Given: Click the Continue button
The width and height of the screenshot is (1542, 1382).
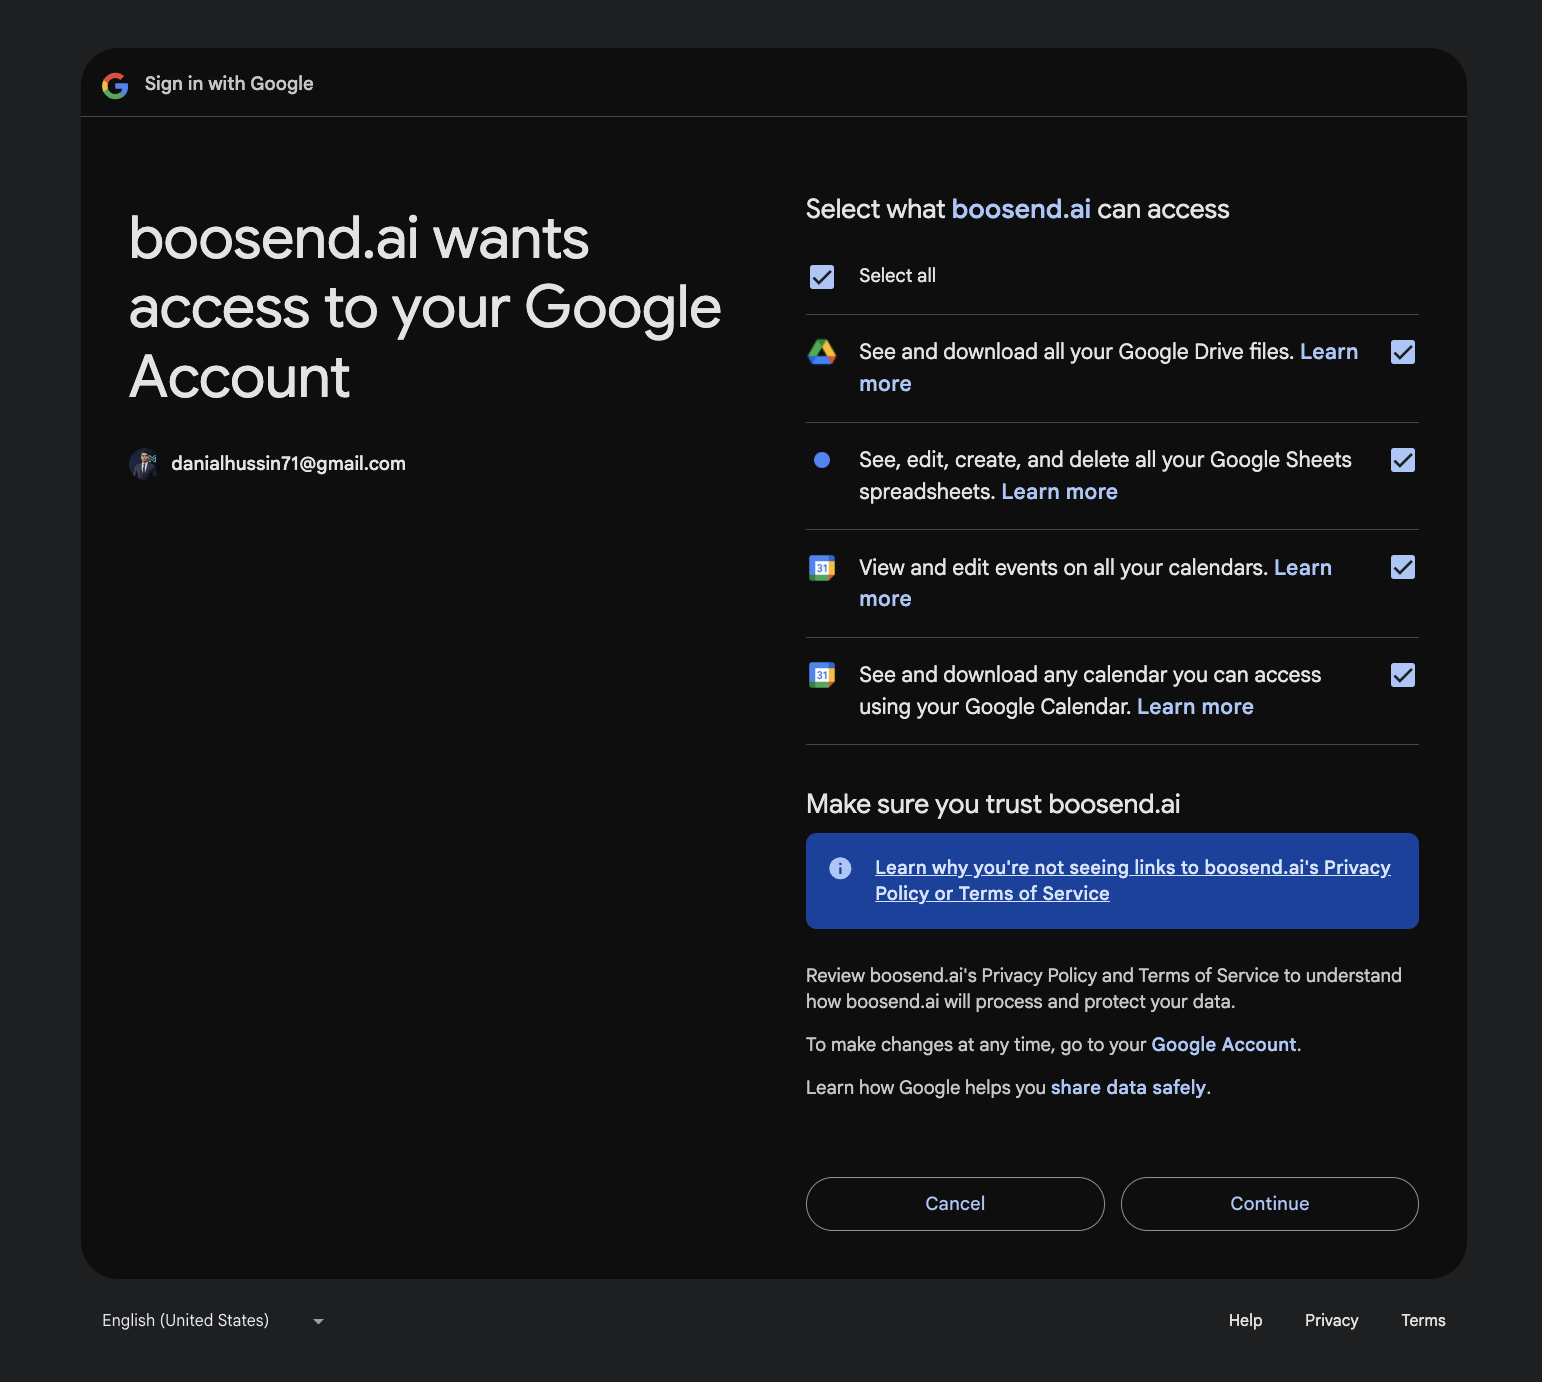Looking at the screenshot, I should click(1269, 1204).
